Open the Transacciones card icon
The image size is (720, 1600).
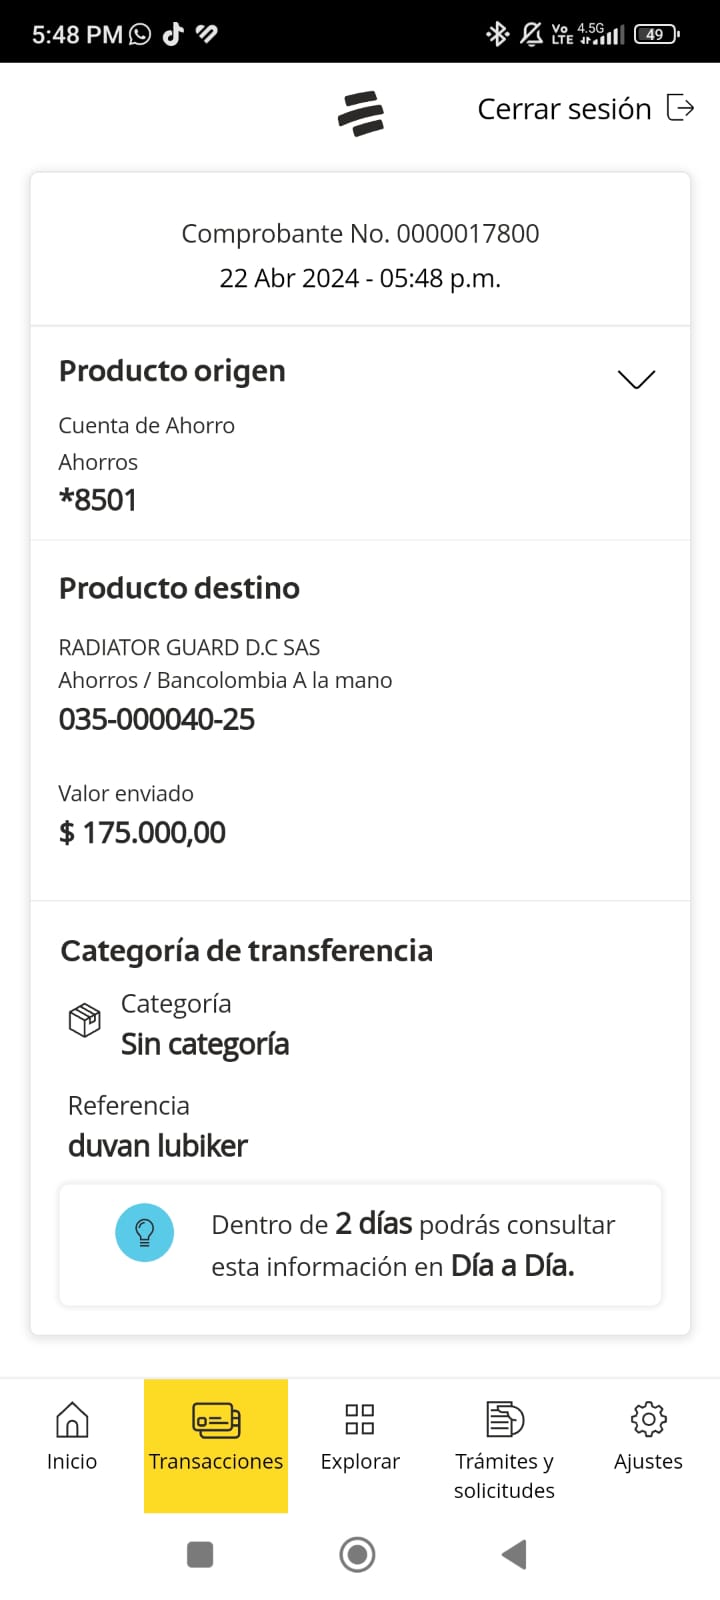[x=216, y=1420]
